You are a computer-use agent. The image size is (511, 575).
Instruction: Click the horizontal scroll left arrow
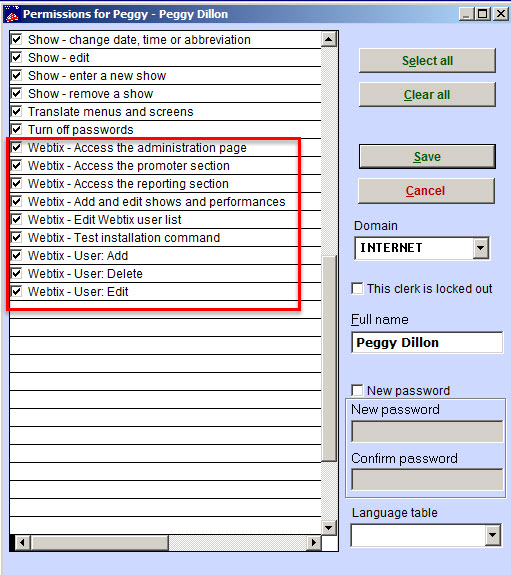tap(22, 542)
